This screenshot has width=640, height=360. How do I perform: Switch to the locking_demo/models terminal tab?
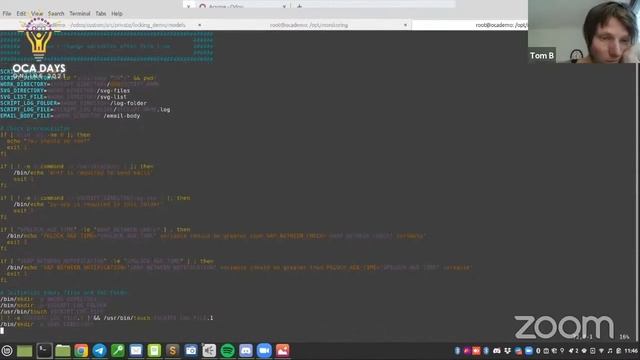pos(102,25)
